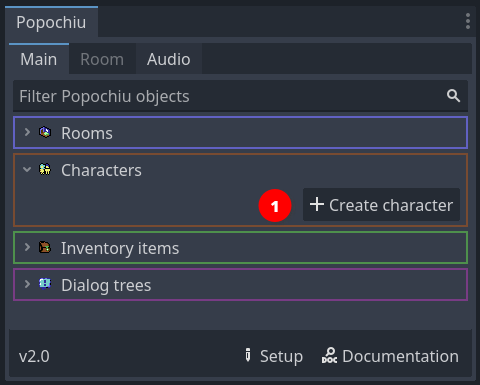Screen dimensions: 480x385
Task: Expand the Dialog trees chevron
Action: [27, 284]
